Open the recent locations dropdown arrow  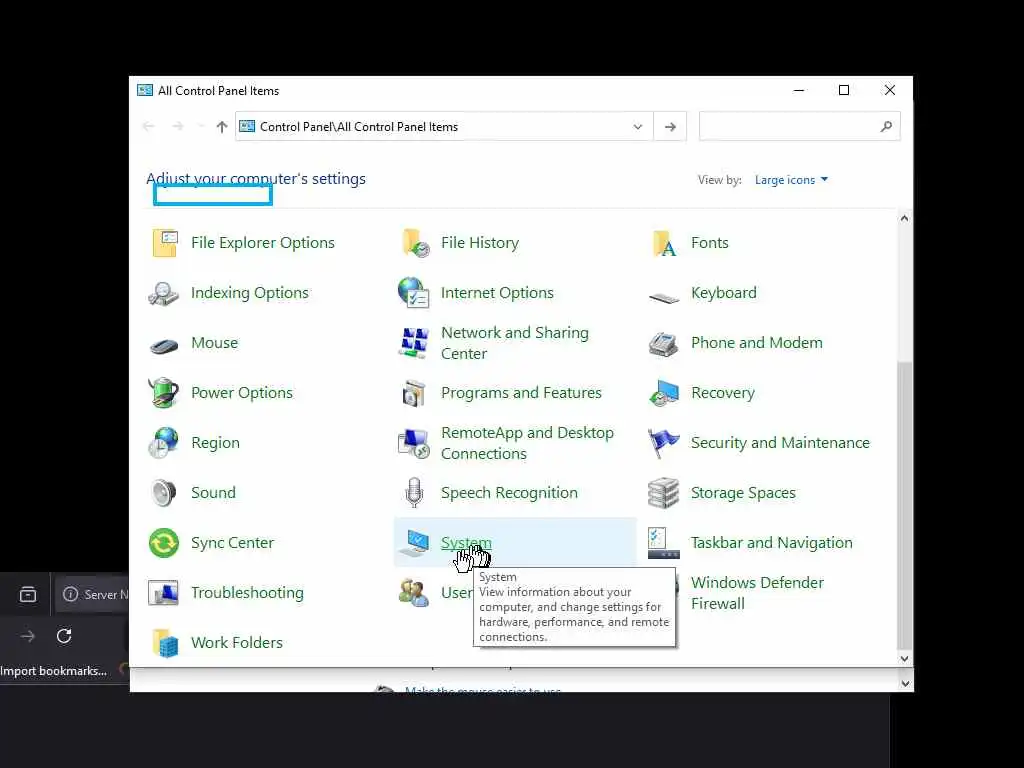pyautogui.click(x=200, y=127)
